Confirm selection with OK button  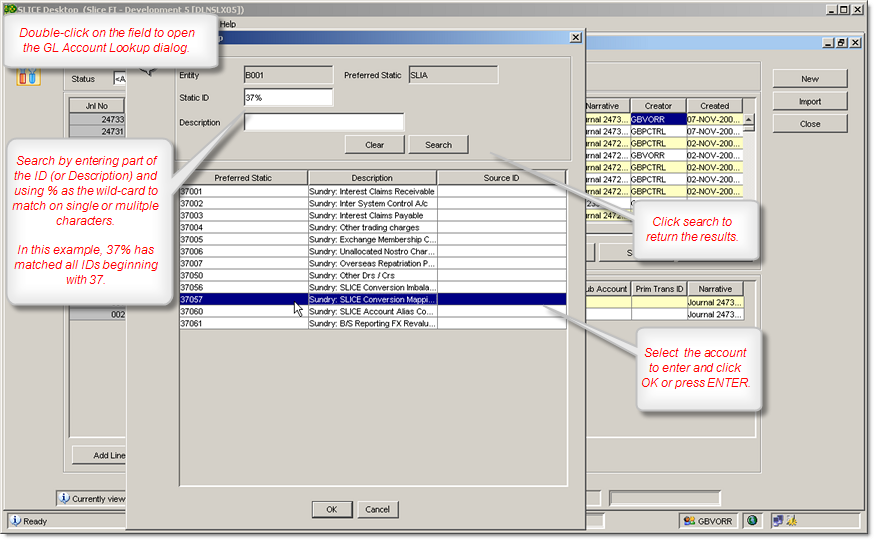click(331, 509)
